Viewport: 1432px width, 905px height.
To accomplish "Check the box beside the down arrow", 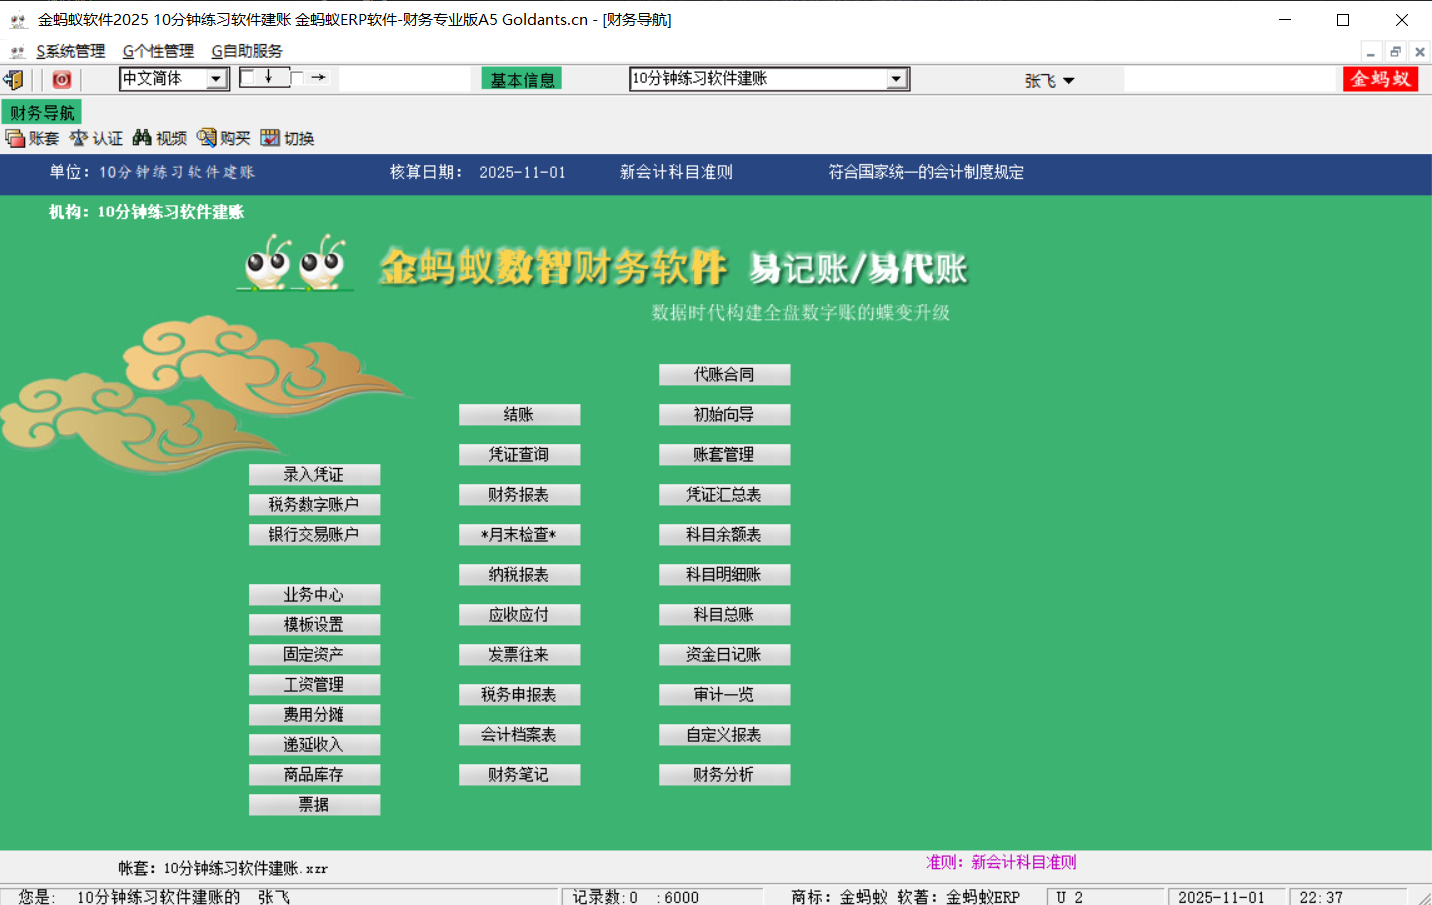I will click(247, 77).
